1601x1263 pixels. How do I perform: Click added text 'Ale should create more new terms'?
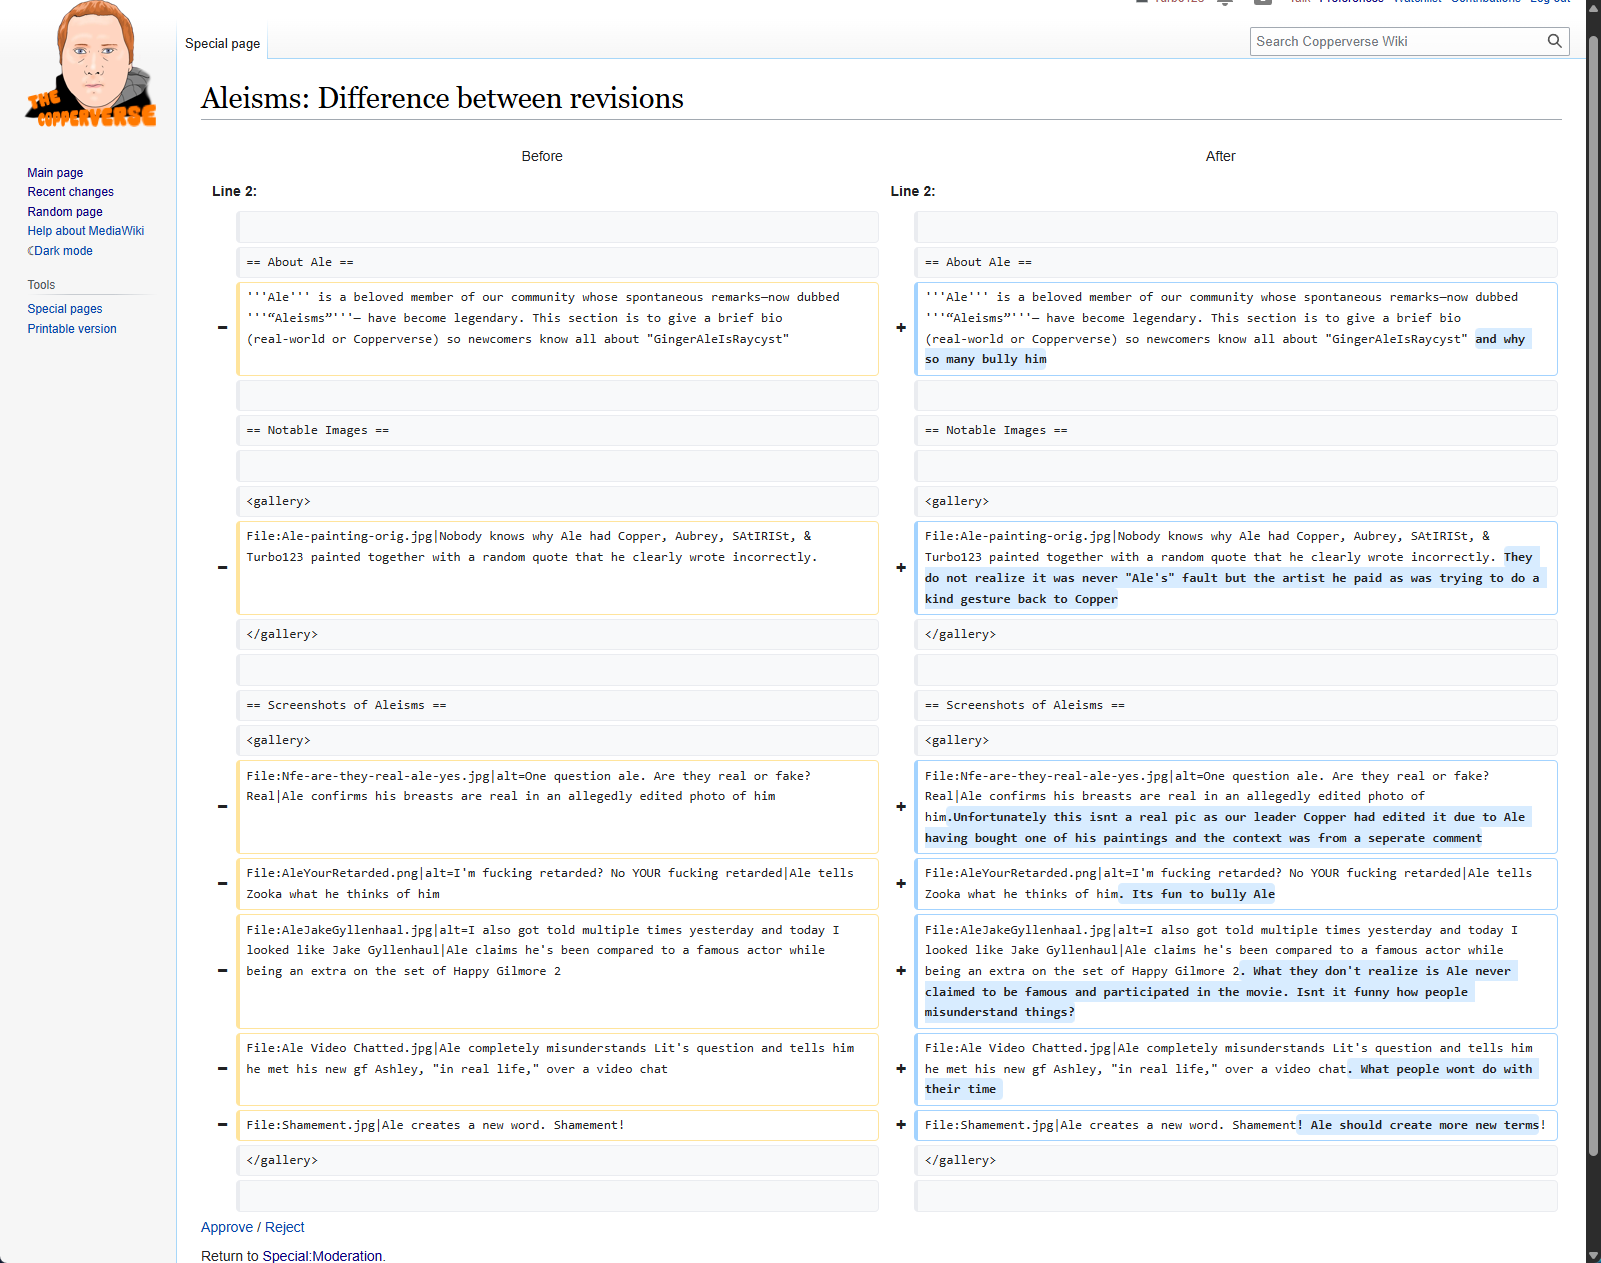coord(1425,1125)
